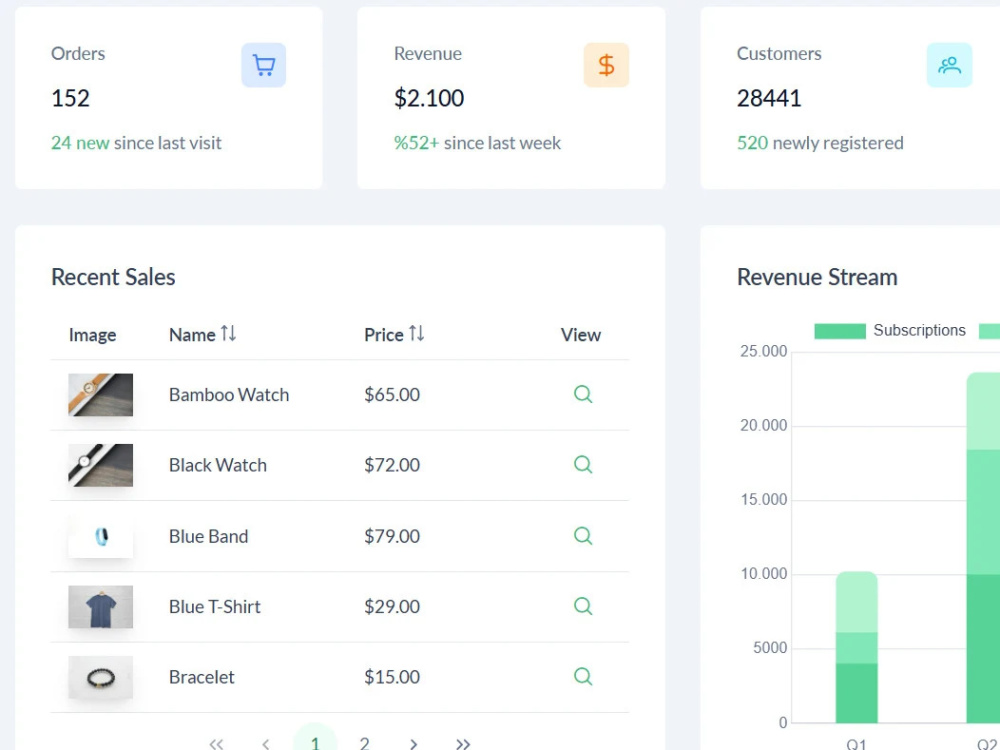Go to first page of Recent Sales

coord(216,744)
